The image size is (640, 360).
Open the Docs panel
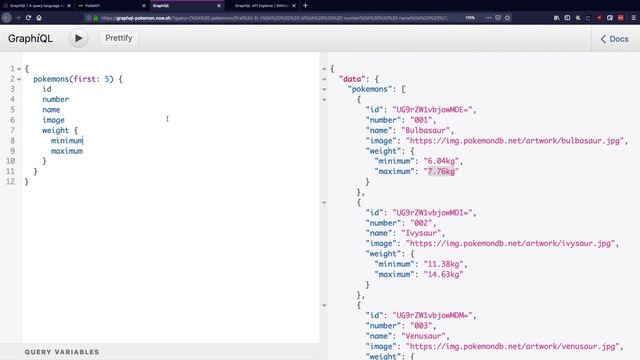point(614,39)
